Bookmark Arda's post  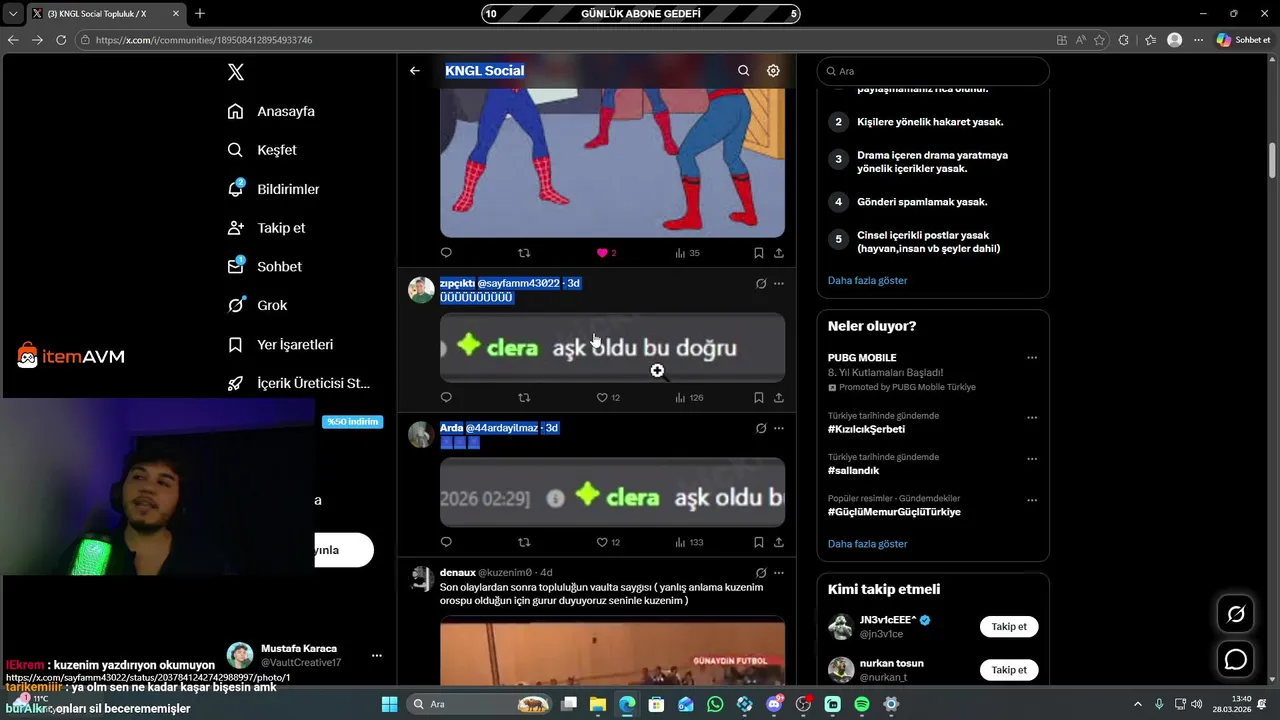[x=759, y=542]
